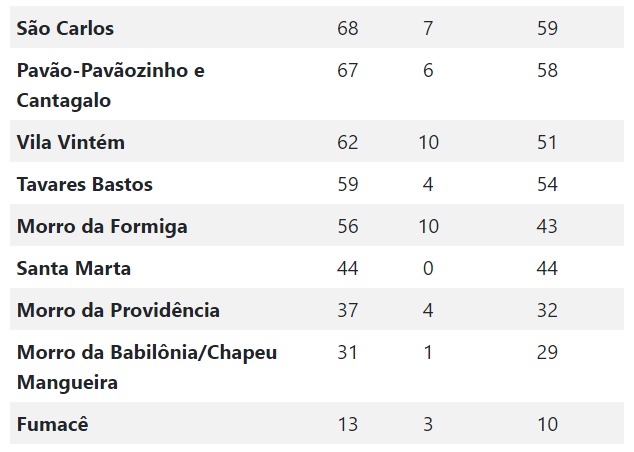Click the Vila Vintém row label
The height and width of the screenshot is (452, 634).
click(x=71, y=142)
